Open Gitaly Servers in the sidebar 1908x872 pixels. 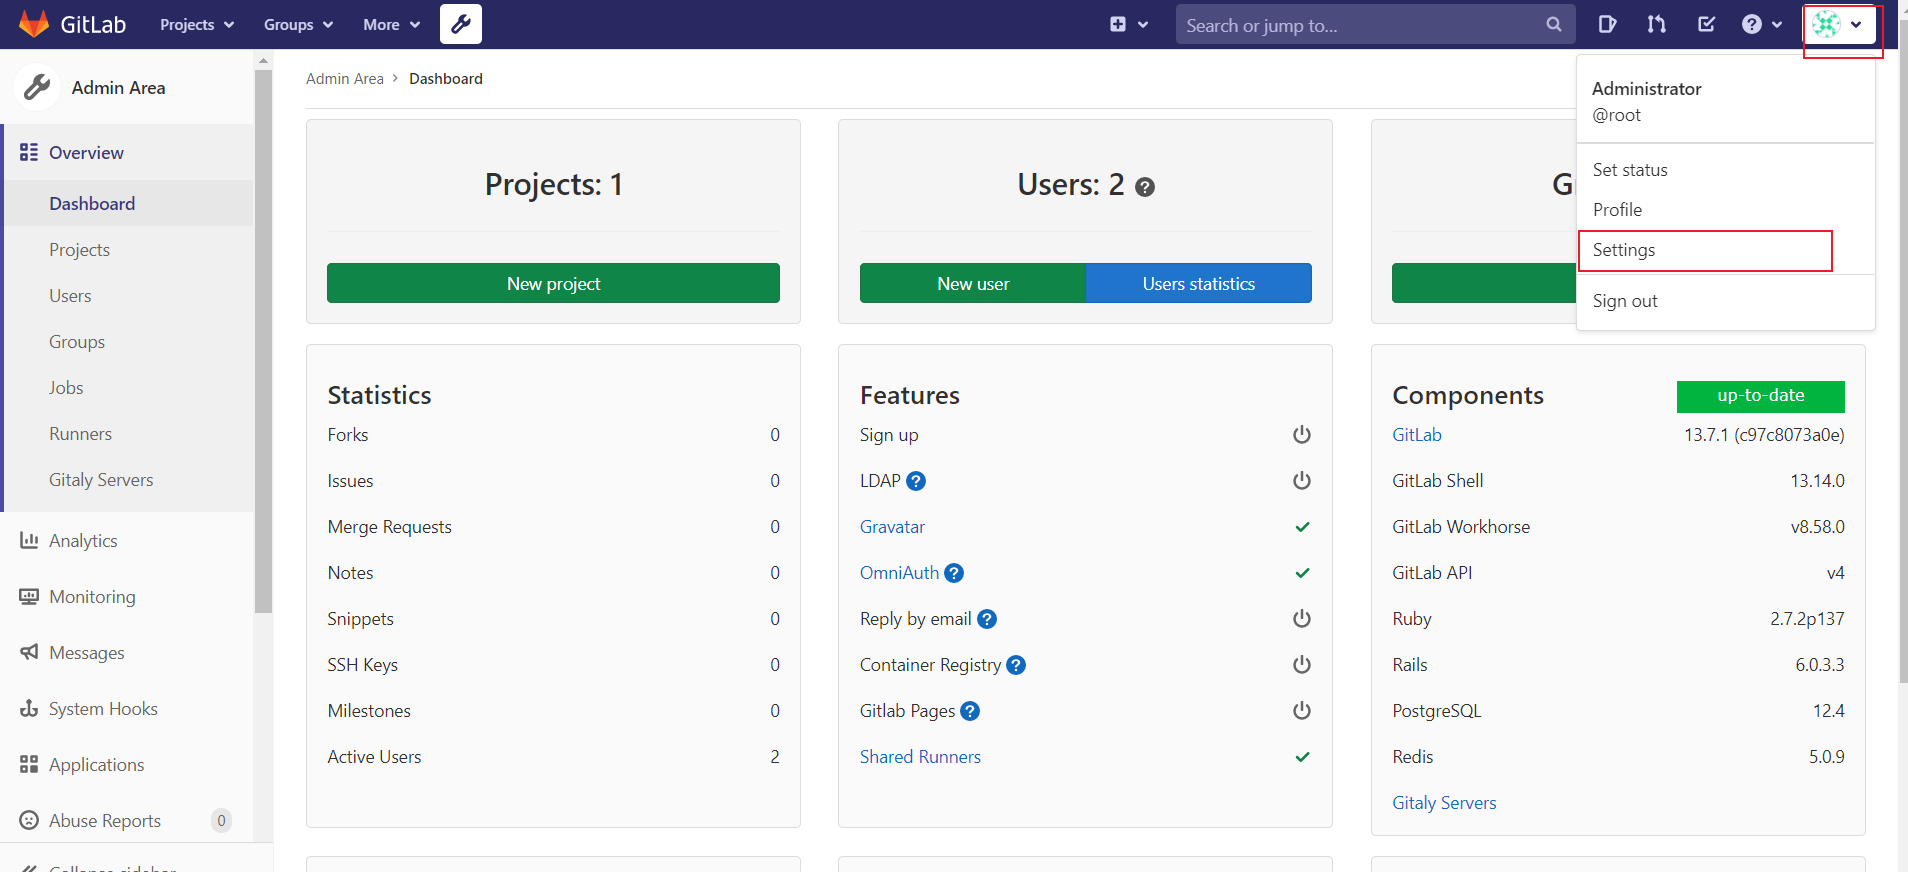tap(101, 480)
